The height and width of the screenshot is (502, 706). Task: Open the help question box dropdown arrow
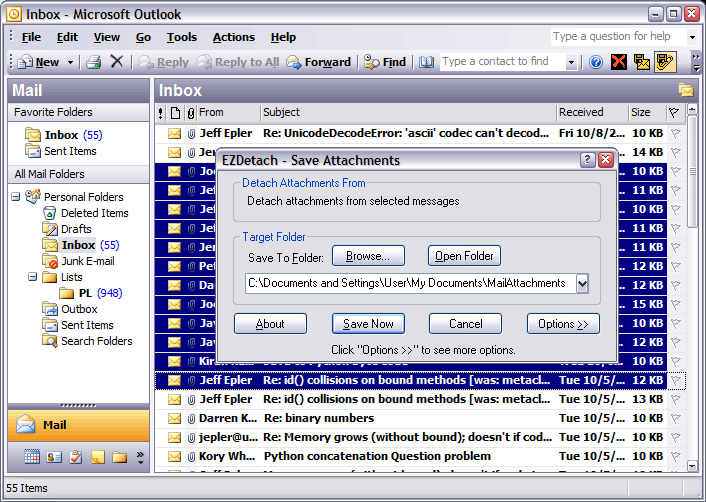[692, 37]
